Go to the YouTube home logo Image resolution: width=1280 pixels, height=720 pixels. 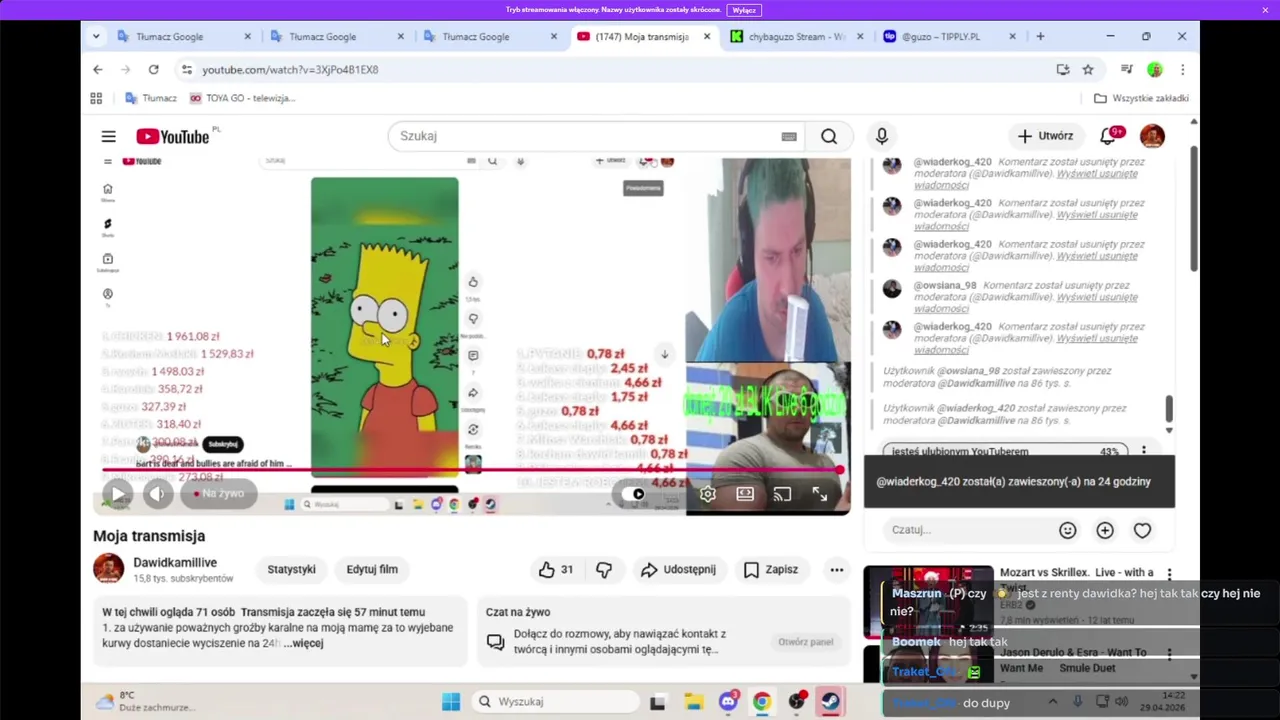173,136
